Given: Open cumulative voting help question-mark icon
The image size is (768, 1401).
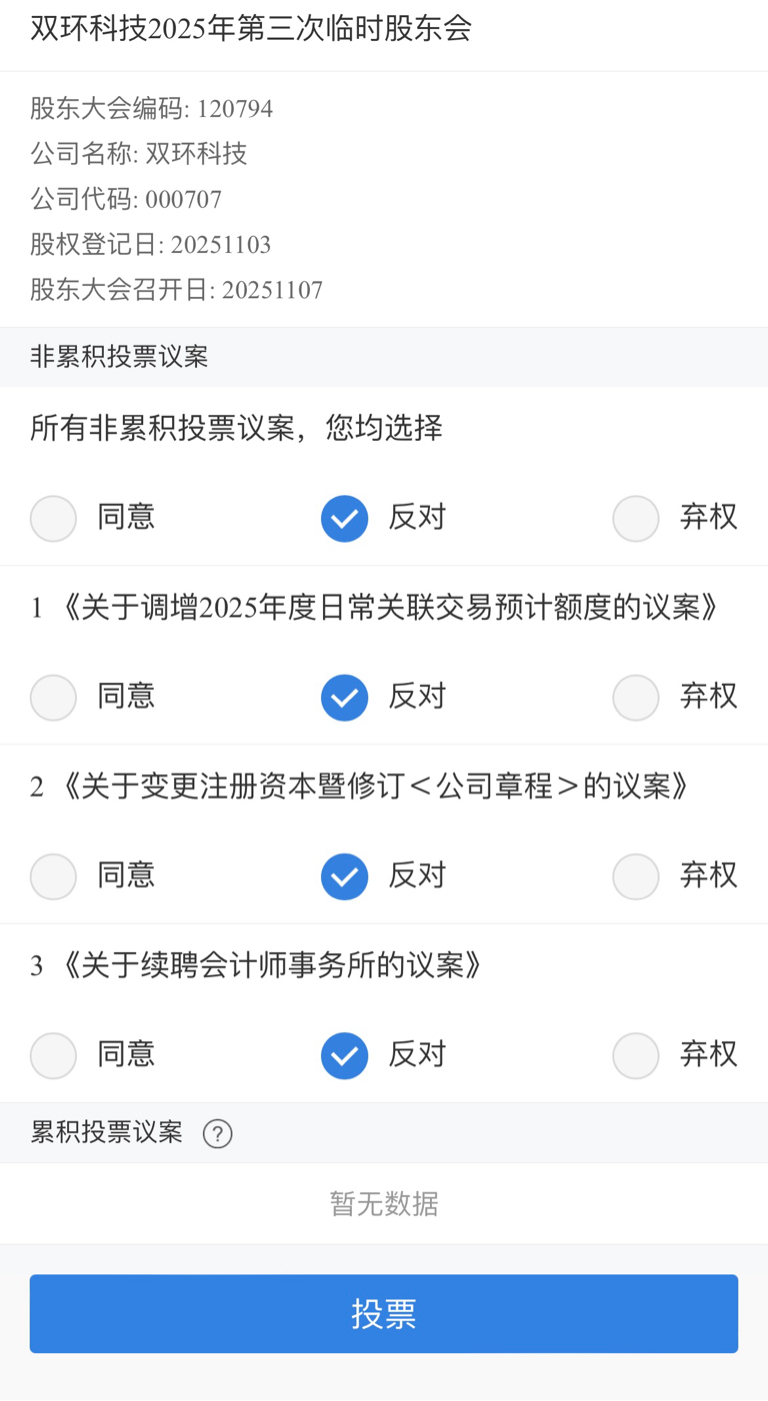Looking at the screenshot, I should coord(217,1133).
